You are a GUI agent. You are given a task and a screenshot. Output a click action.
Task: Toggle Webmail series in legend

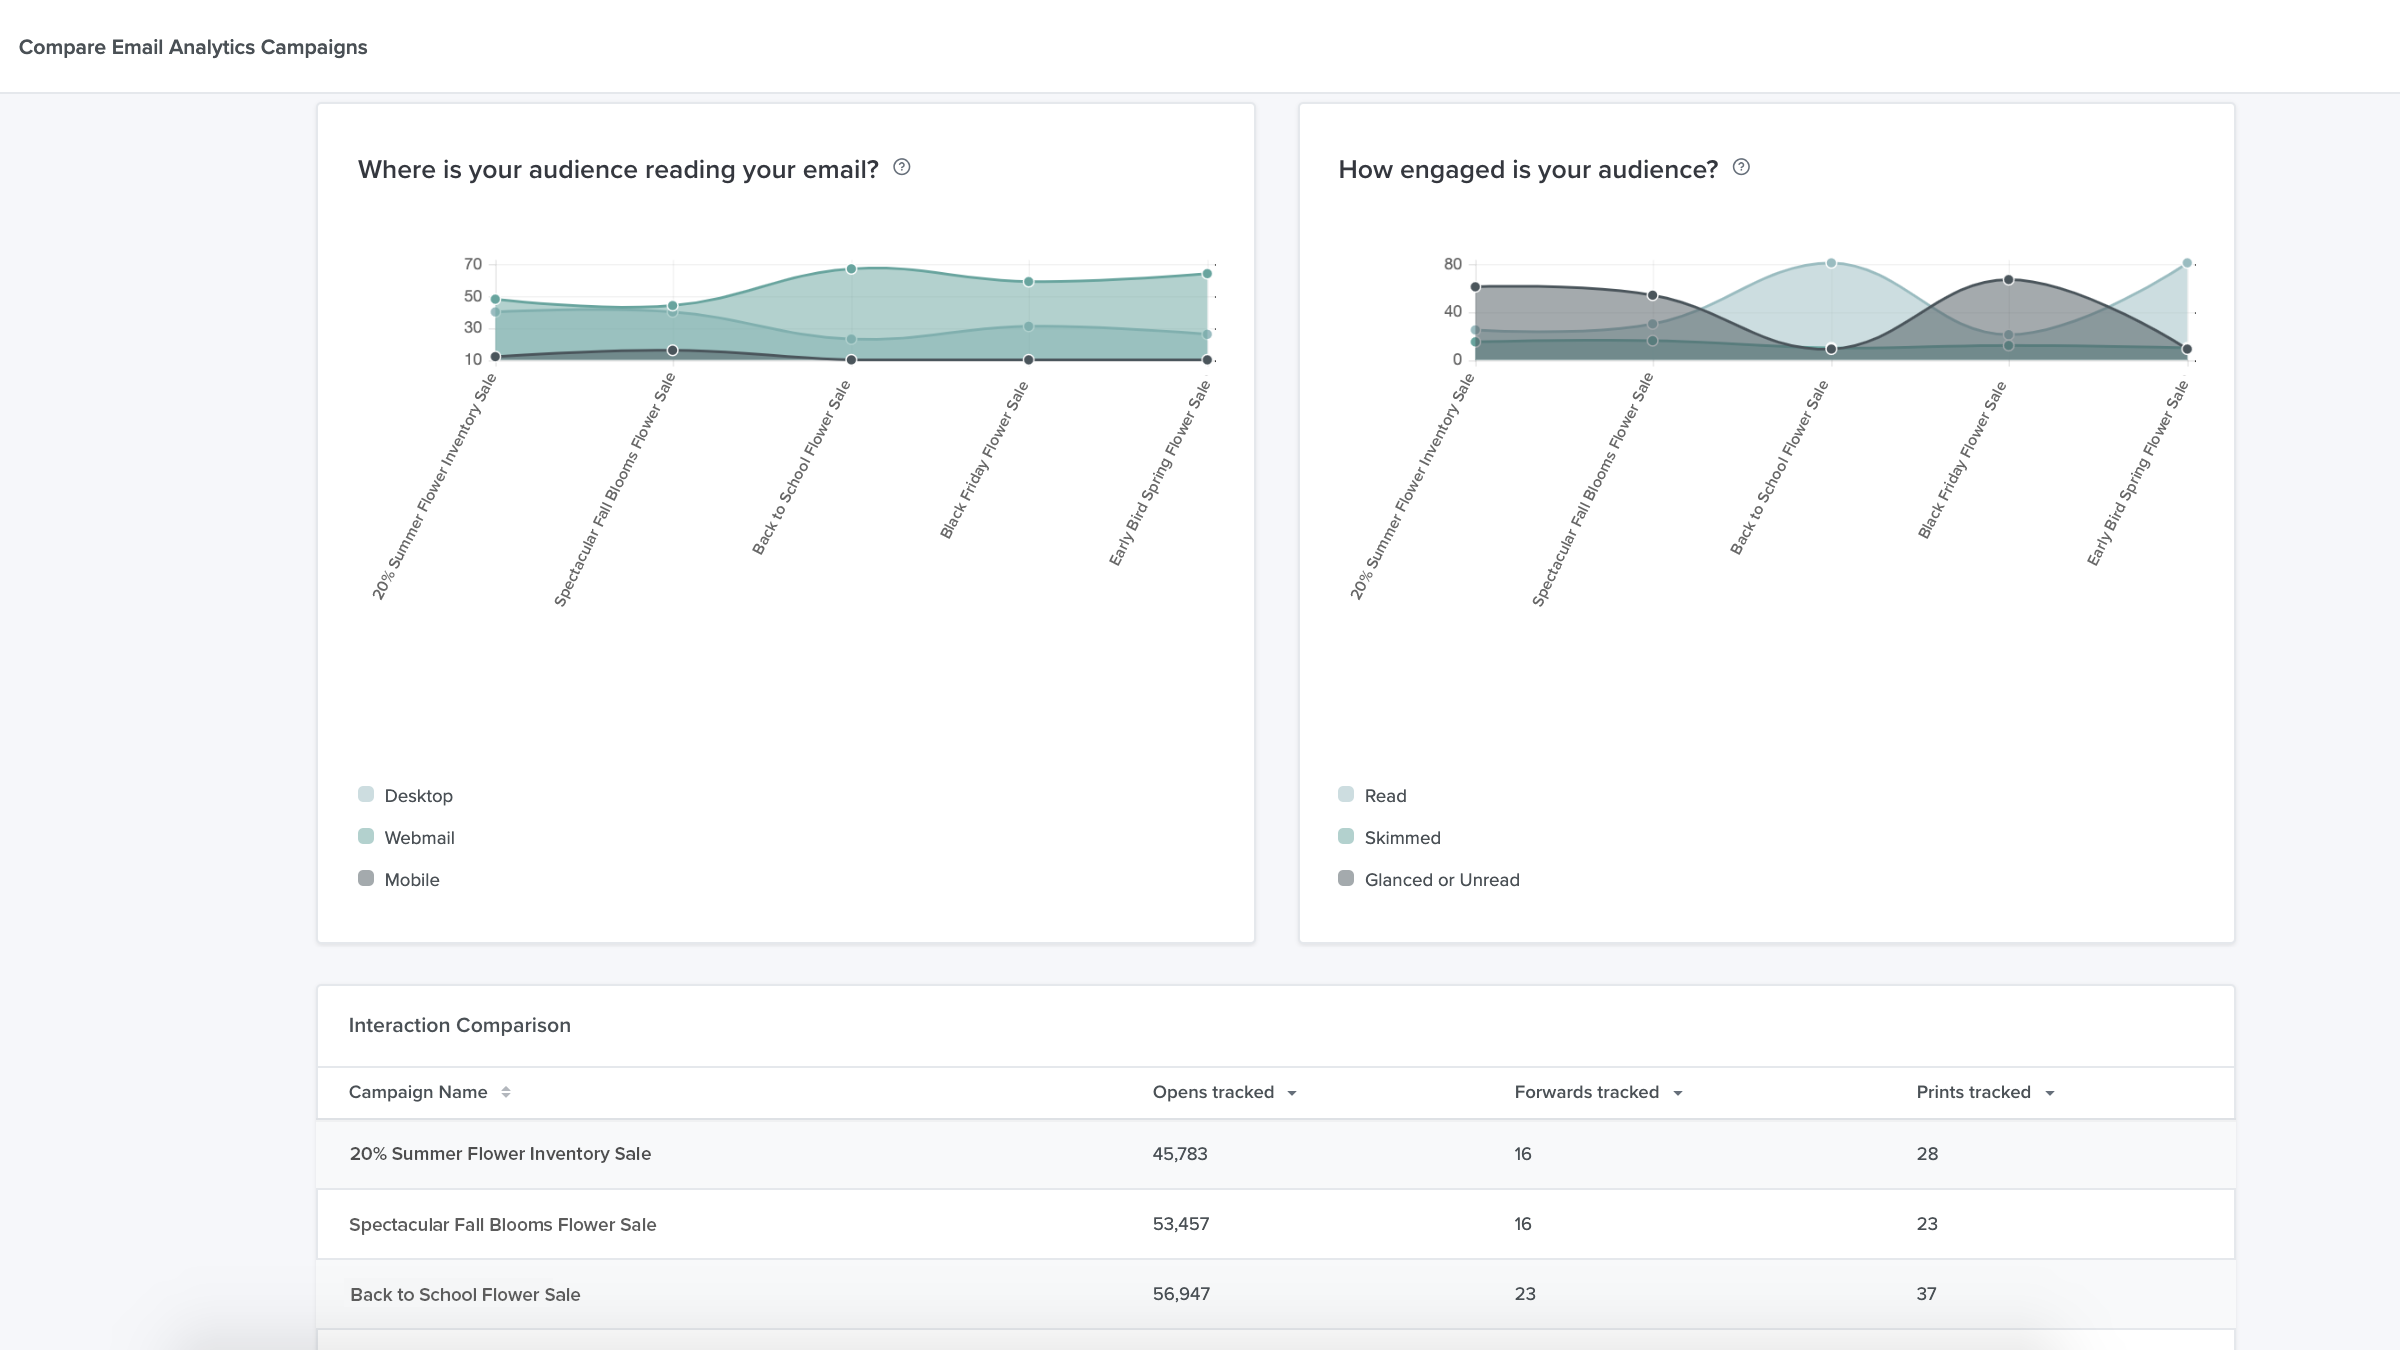406,837
